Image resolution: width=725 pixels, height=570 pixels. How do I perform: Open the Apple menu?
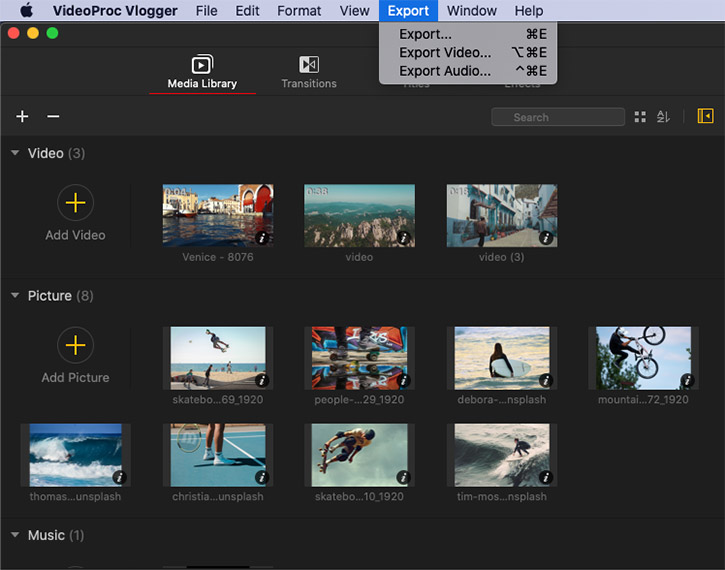tap(26, 11)
